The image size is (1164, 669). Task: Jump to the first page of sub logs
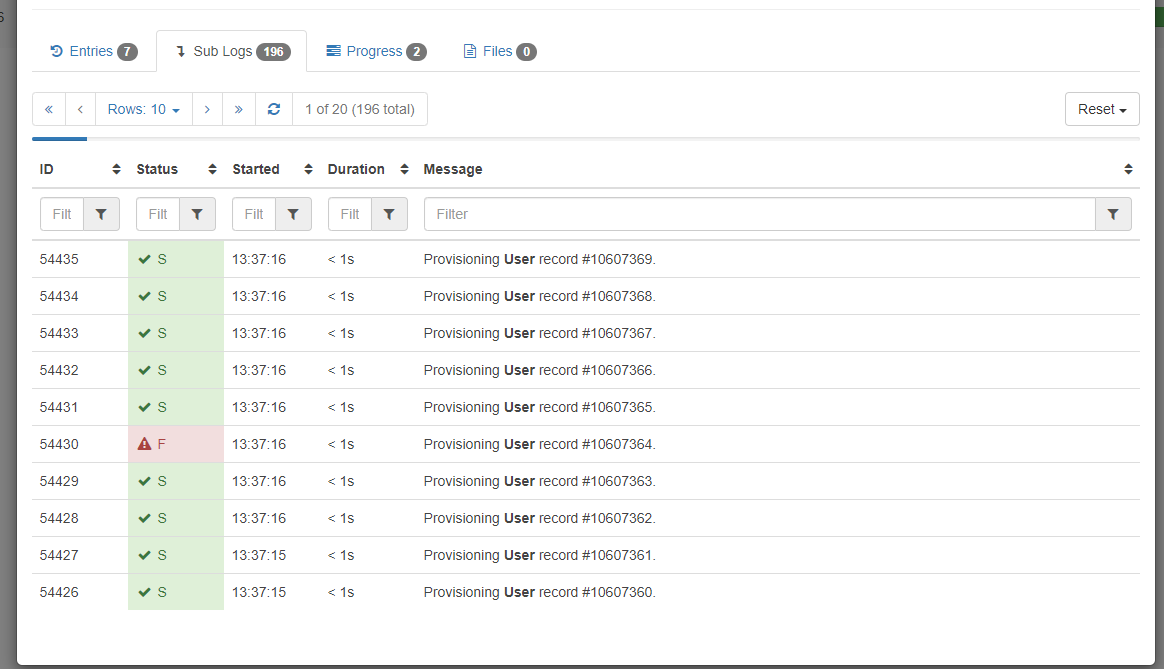[48, 108]
